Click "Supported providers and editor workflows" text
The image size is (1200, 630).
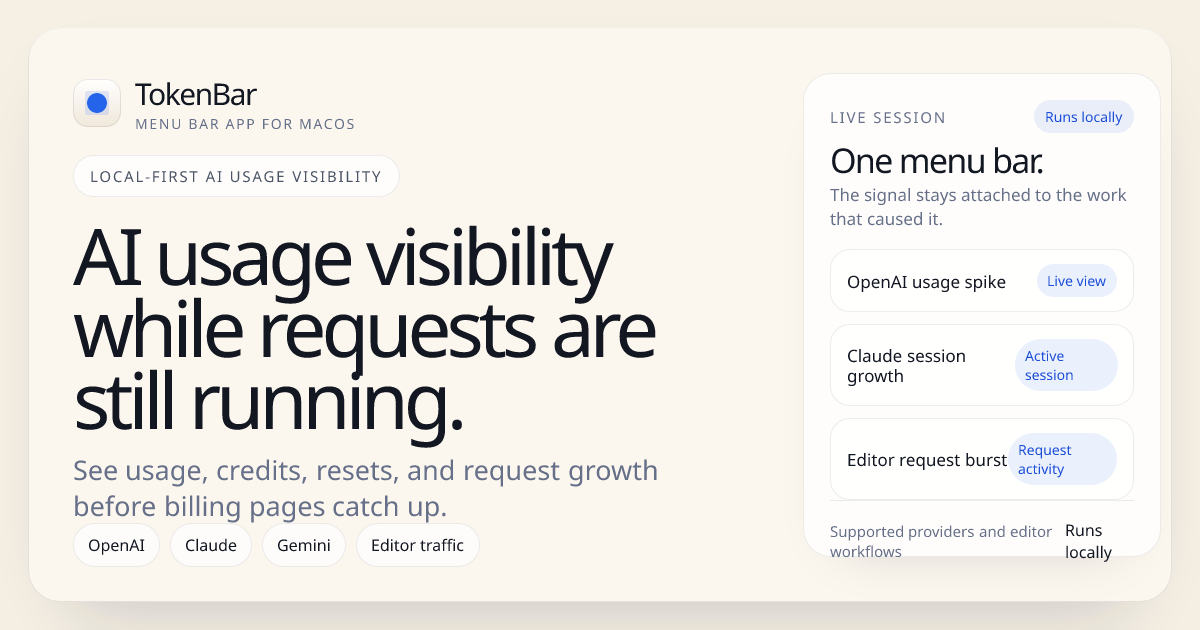tap(941, 541)
